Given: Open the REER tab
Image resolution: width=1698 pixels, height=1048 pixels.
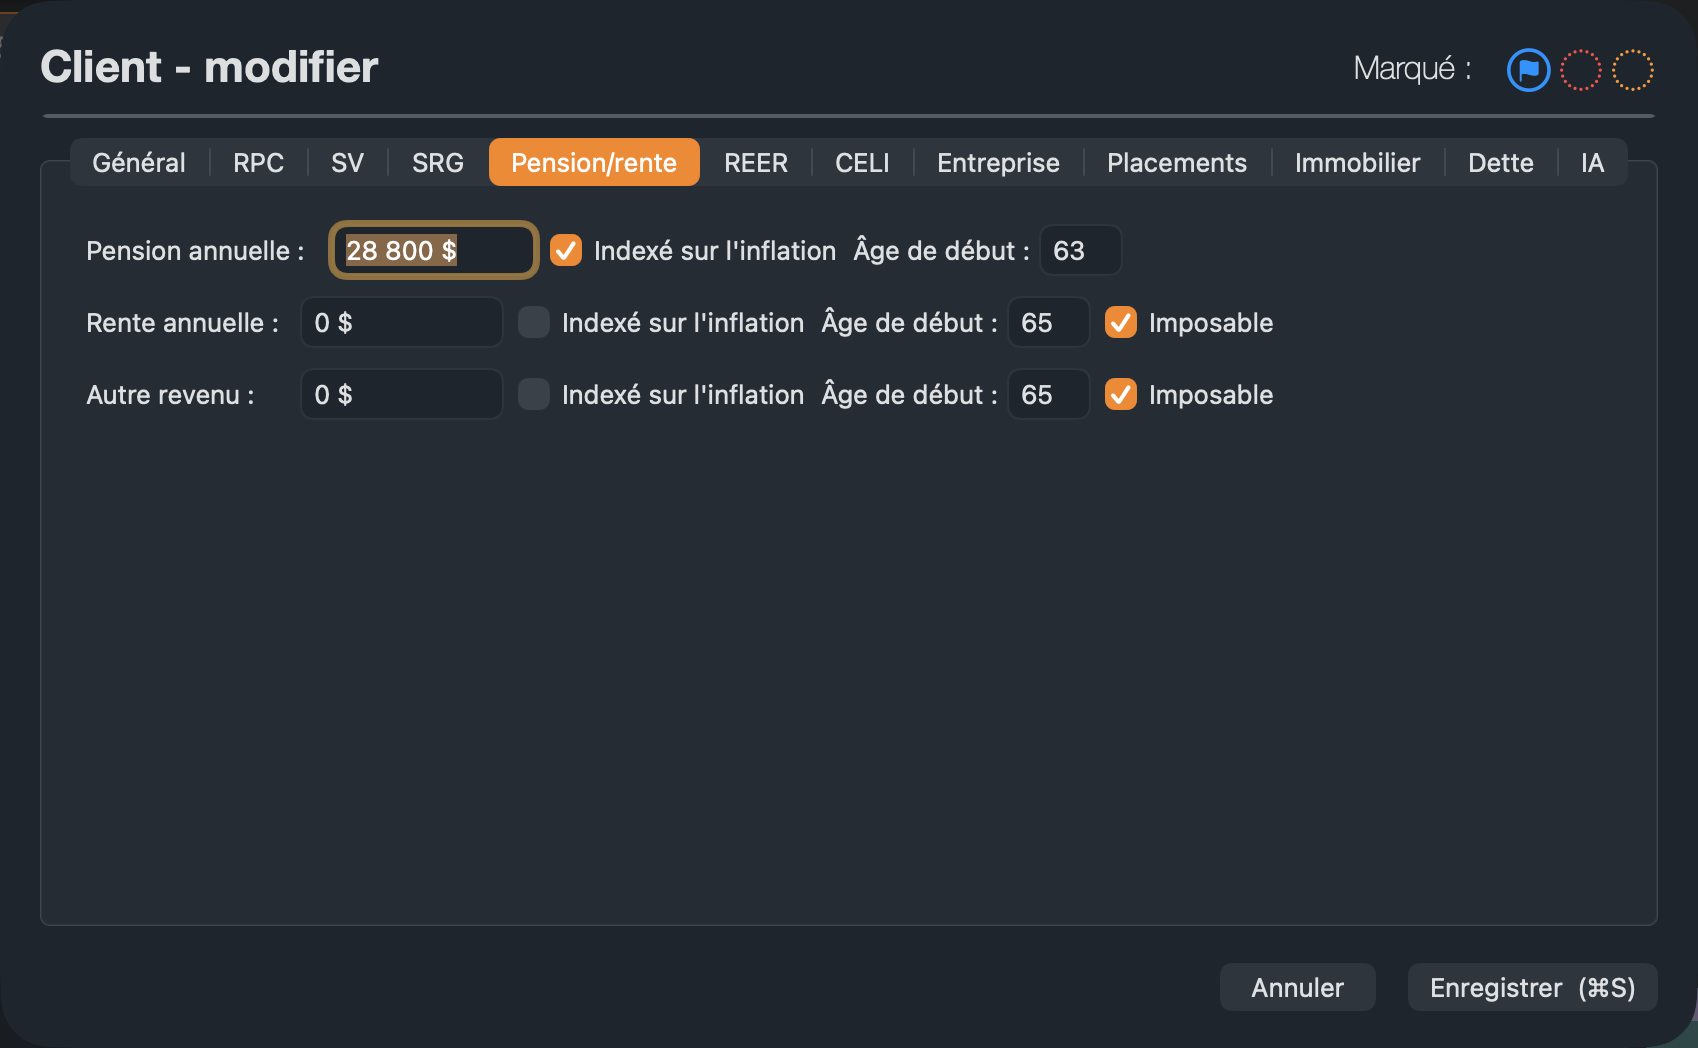Looking at the screenshot, I should tap(756, 162).
